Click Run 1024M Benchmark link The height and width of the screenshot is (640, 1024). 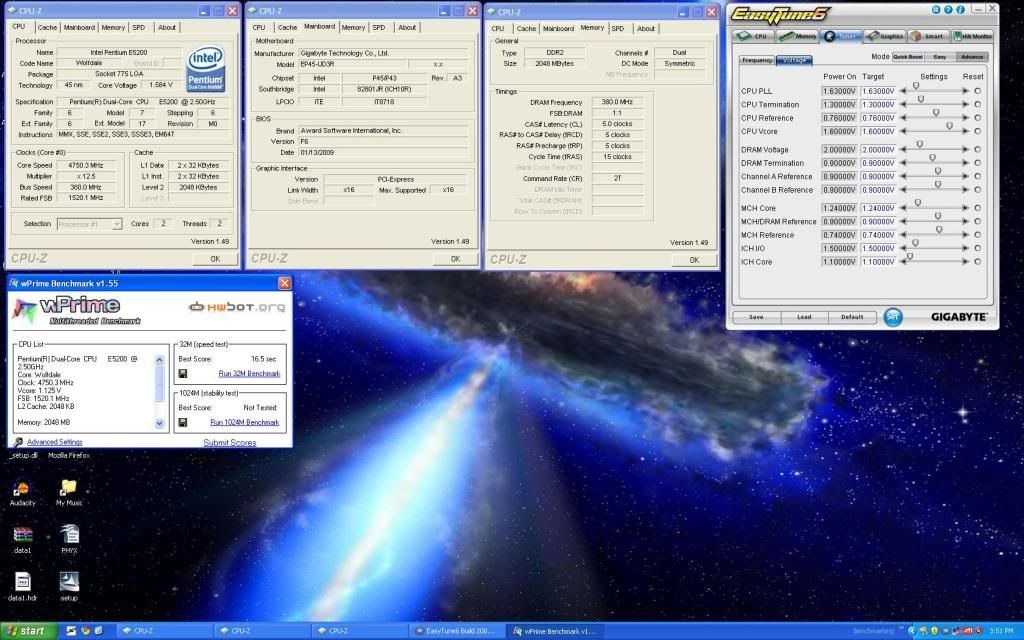click(x=244, y=423)
